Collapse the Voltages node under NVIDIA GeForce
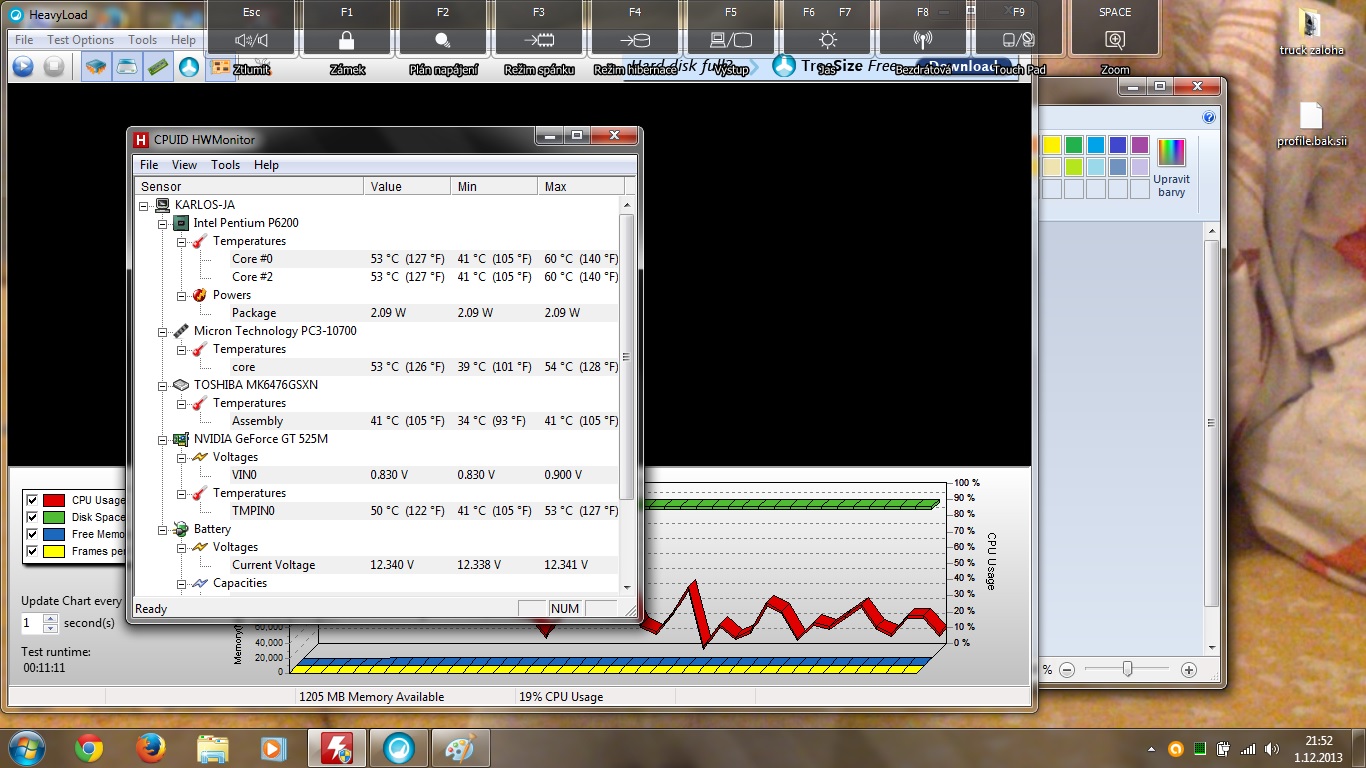The width and height of the screenshot is (1366, 768). click(182, 457)
